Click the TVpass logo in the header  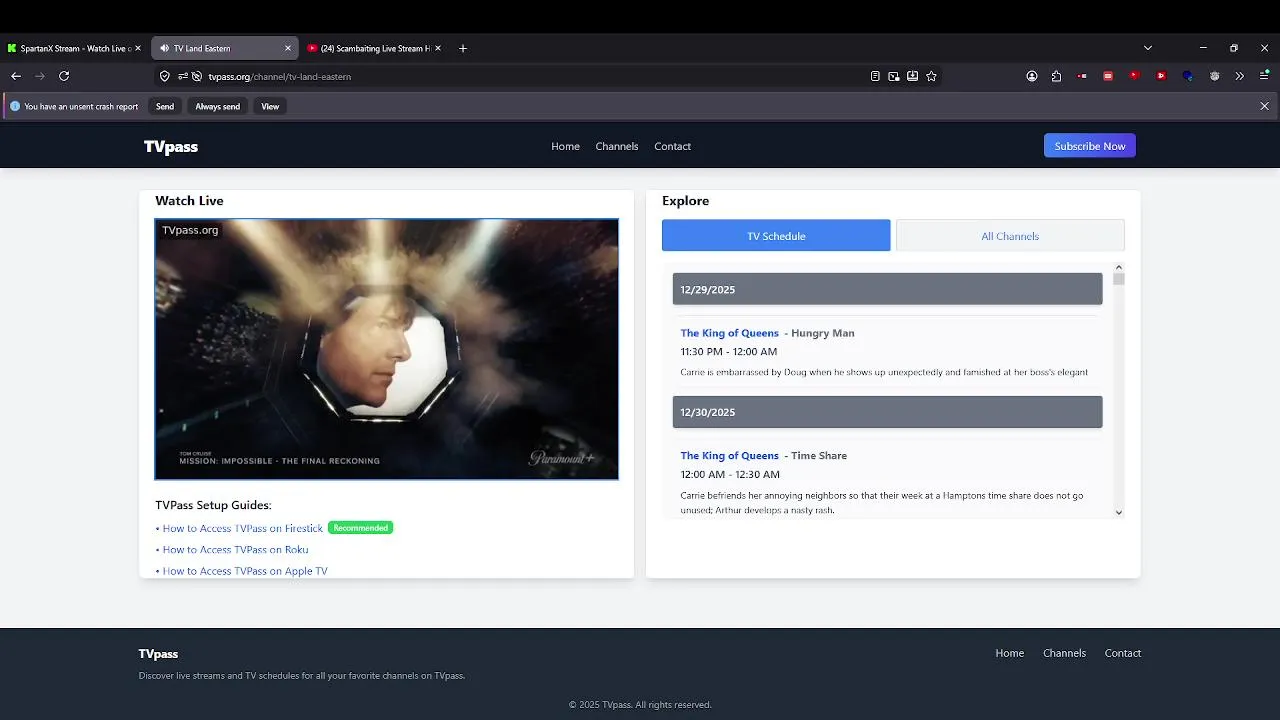click(171, 147)
